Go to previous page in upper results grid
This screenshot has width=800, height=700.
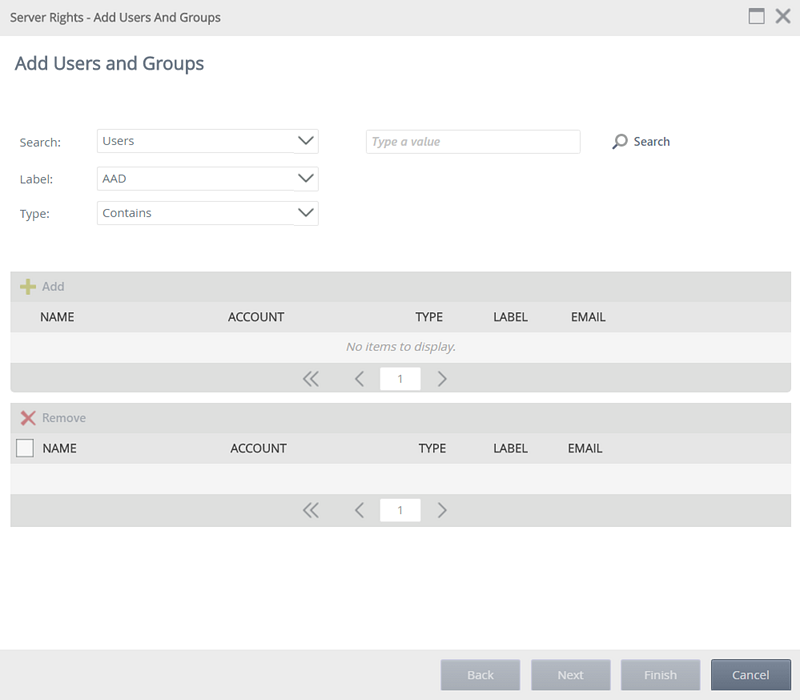(359, 379)
